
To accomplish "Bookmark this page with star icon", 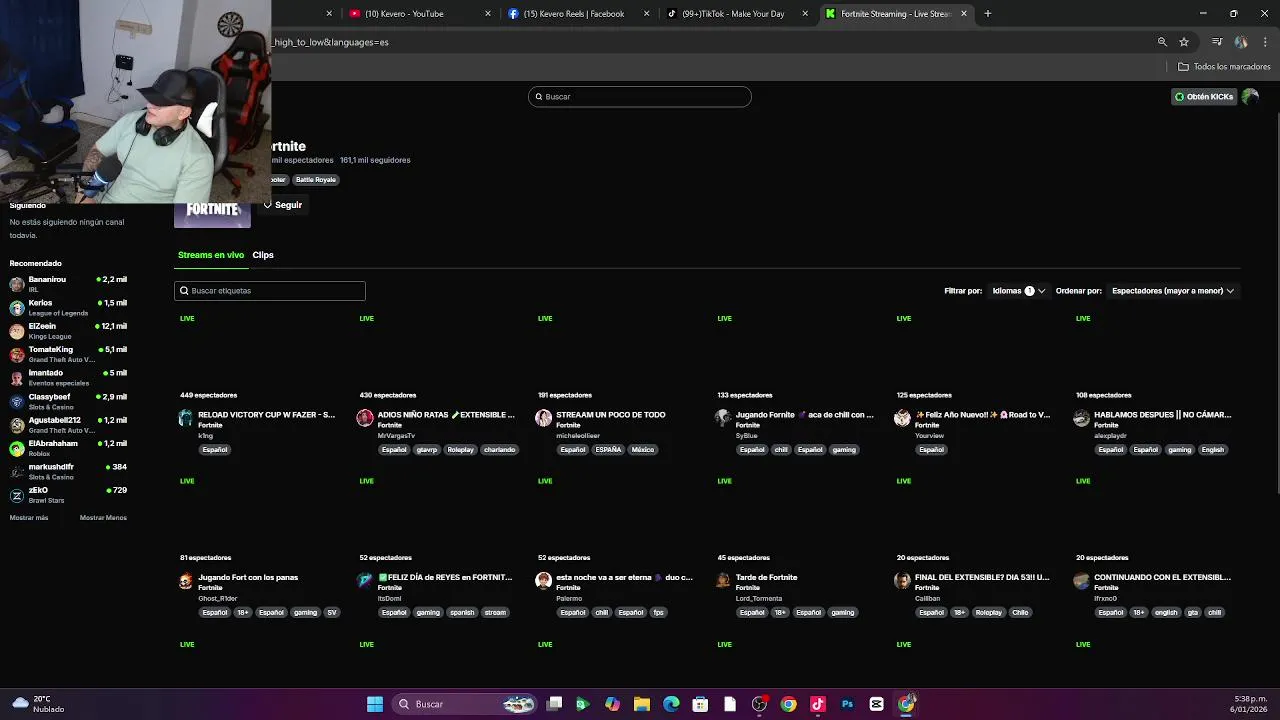I will coord(1184,42).
